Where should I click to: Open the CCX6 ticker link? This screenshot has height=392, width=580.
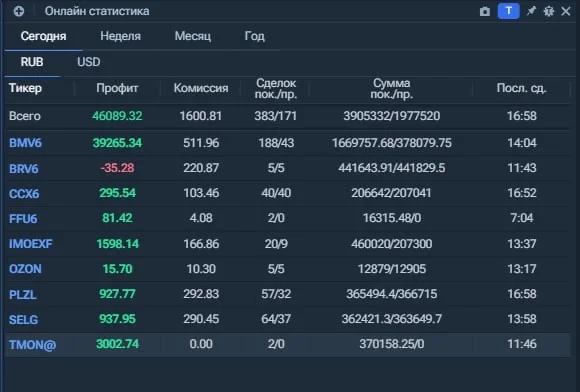tap(24, 193)
